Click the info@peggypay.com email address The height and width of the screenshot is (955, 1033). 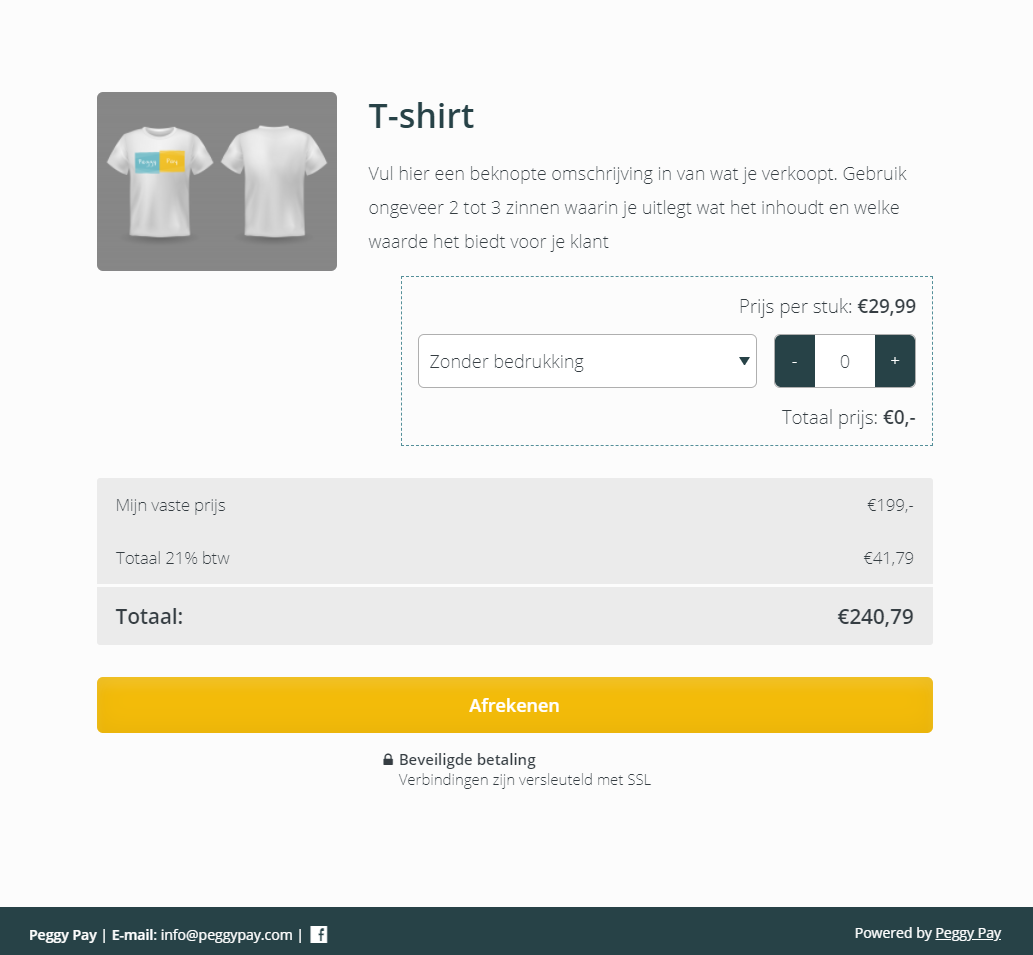click(x=226, y=935)
